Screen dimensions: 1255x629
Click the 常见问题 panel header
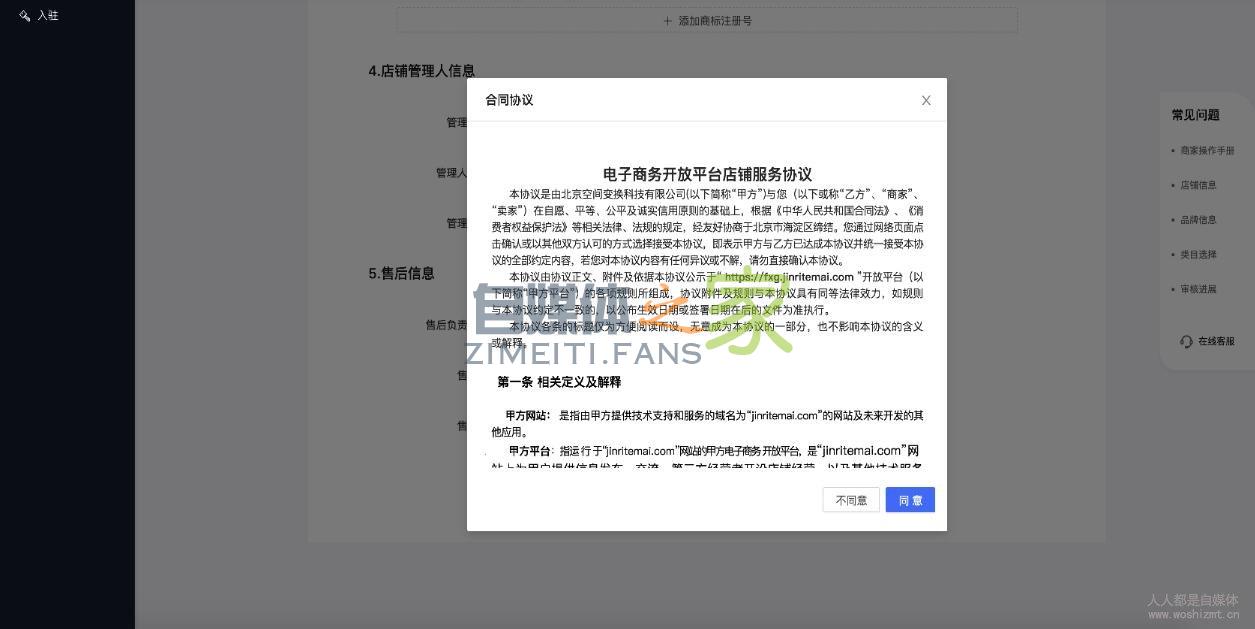tap(1194, 115)
